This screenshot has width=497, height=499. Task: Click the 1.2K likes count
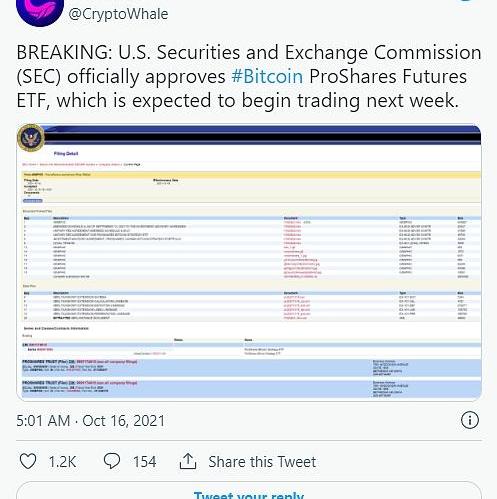click(x=62, y=462)
